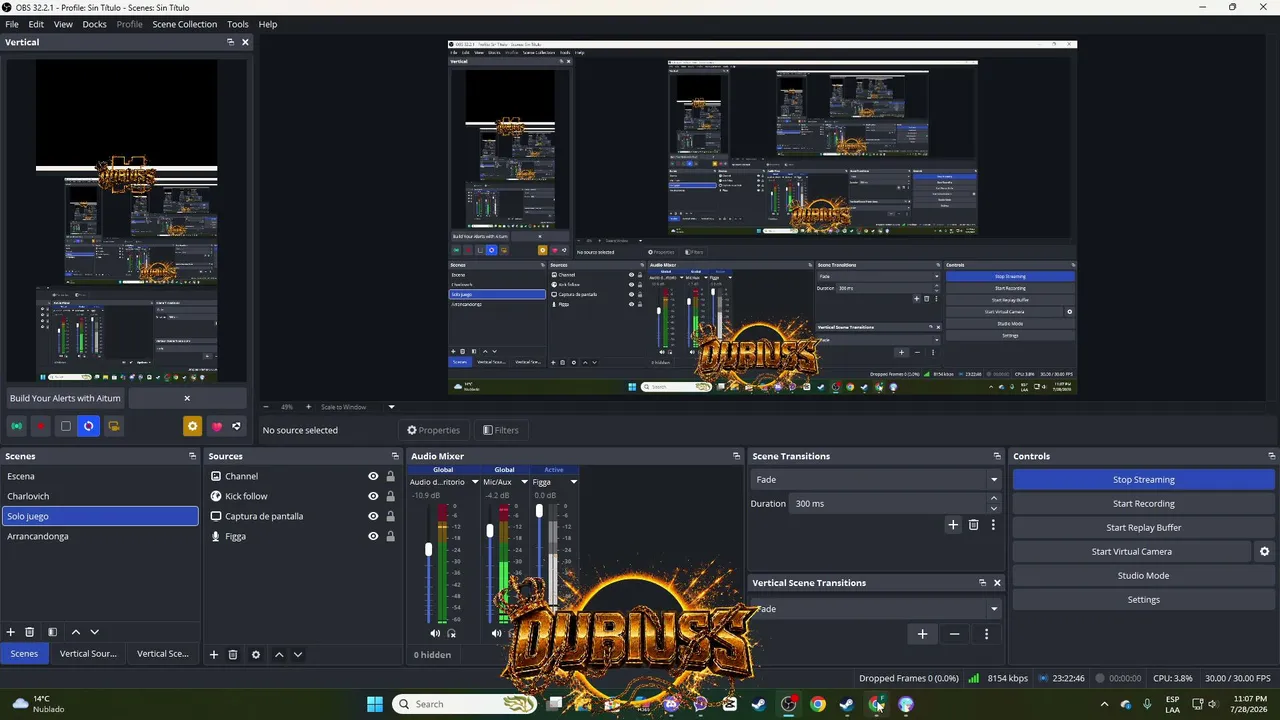Toggle monitoring headphone icon for Audio d...ritorio
1280x720 pixels.
coord(452,633)
